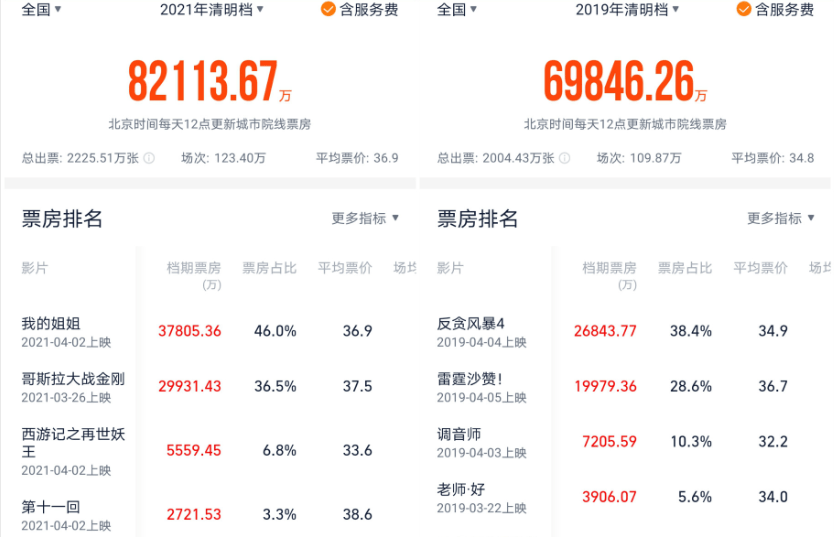Screen dimensions: 834x537
Task: Click 影片 column header in 2021 table
Action: pyautogui.click(x=35, y=268)
